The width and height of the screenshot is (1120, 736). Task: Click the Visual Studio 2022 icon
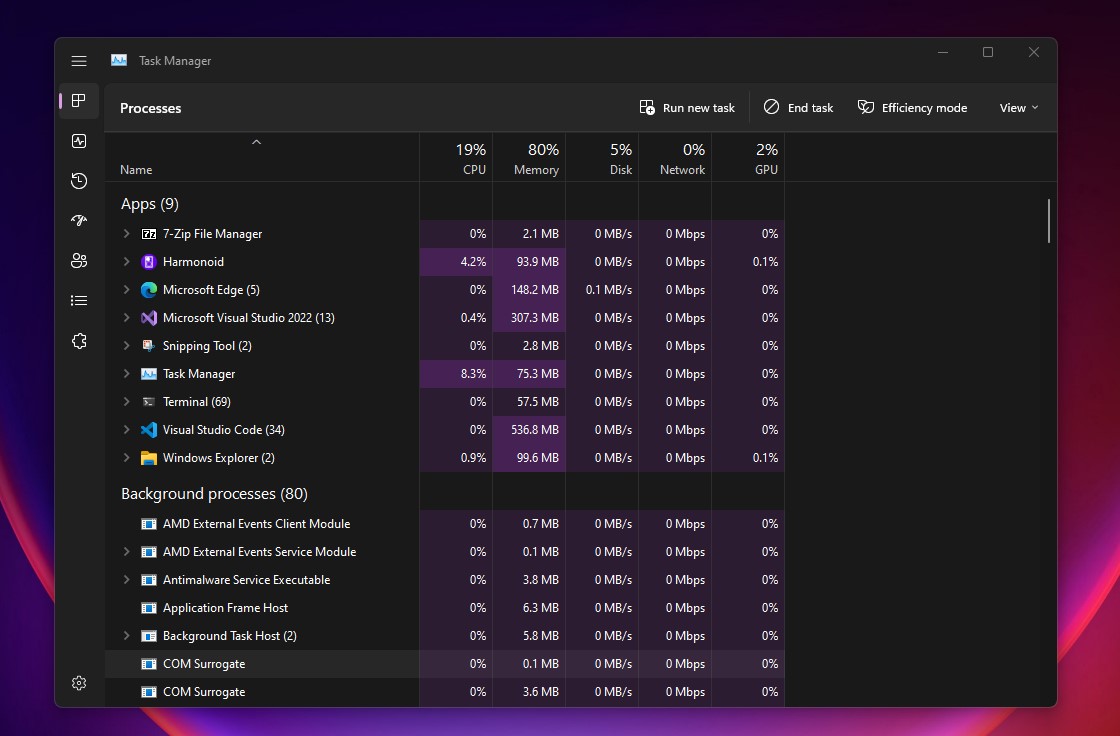point(149,318)
